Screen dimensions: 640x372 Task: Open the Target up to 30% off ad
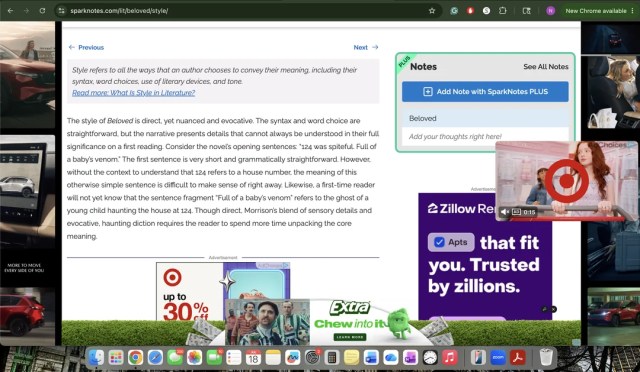(223, 291)
